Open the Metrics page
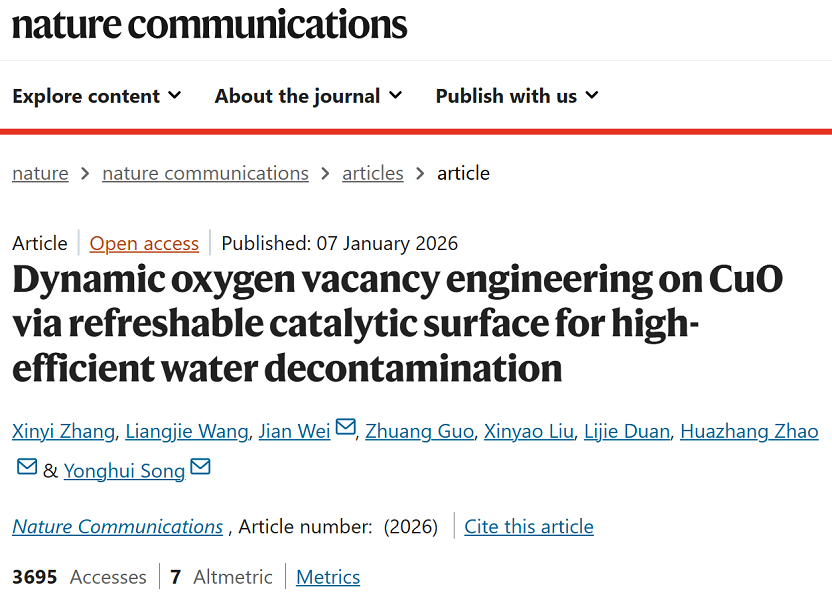The width and height of the screenshot is (832, 595). coord(328,577)
